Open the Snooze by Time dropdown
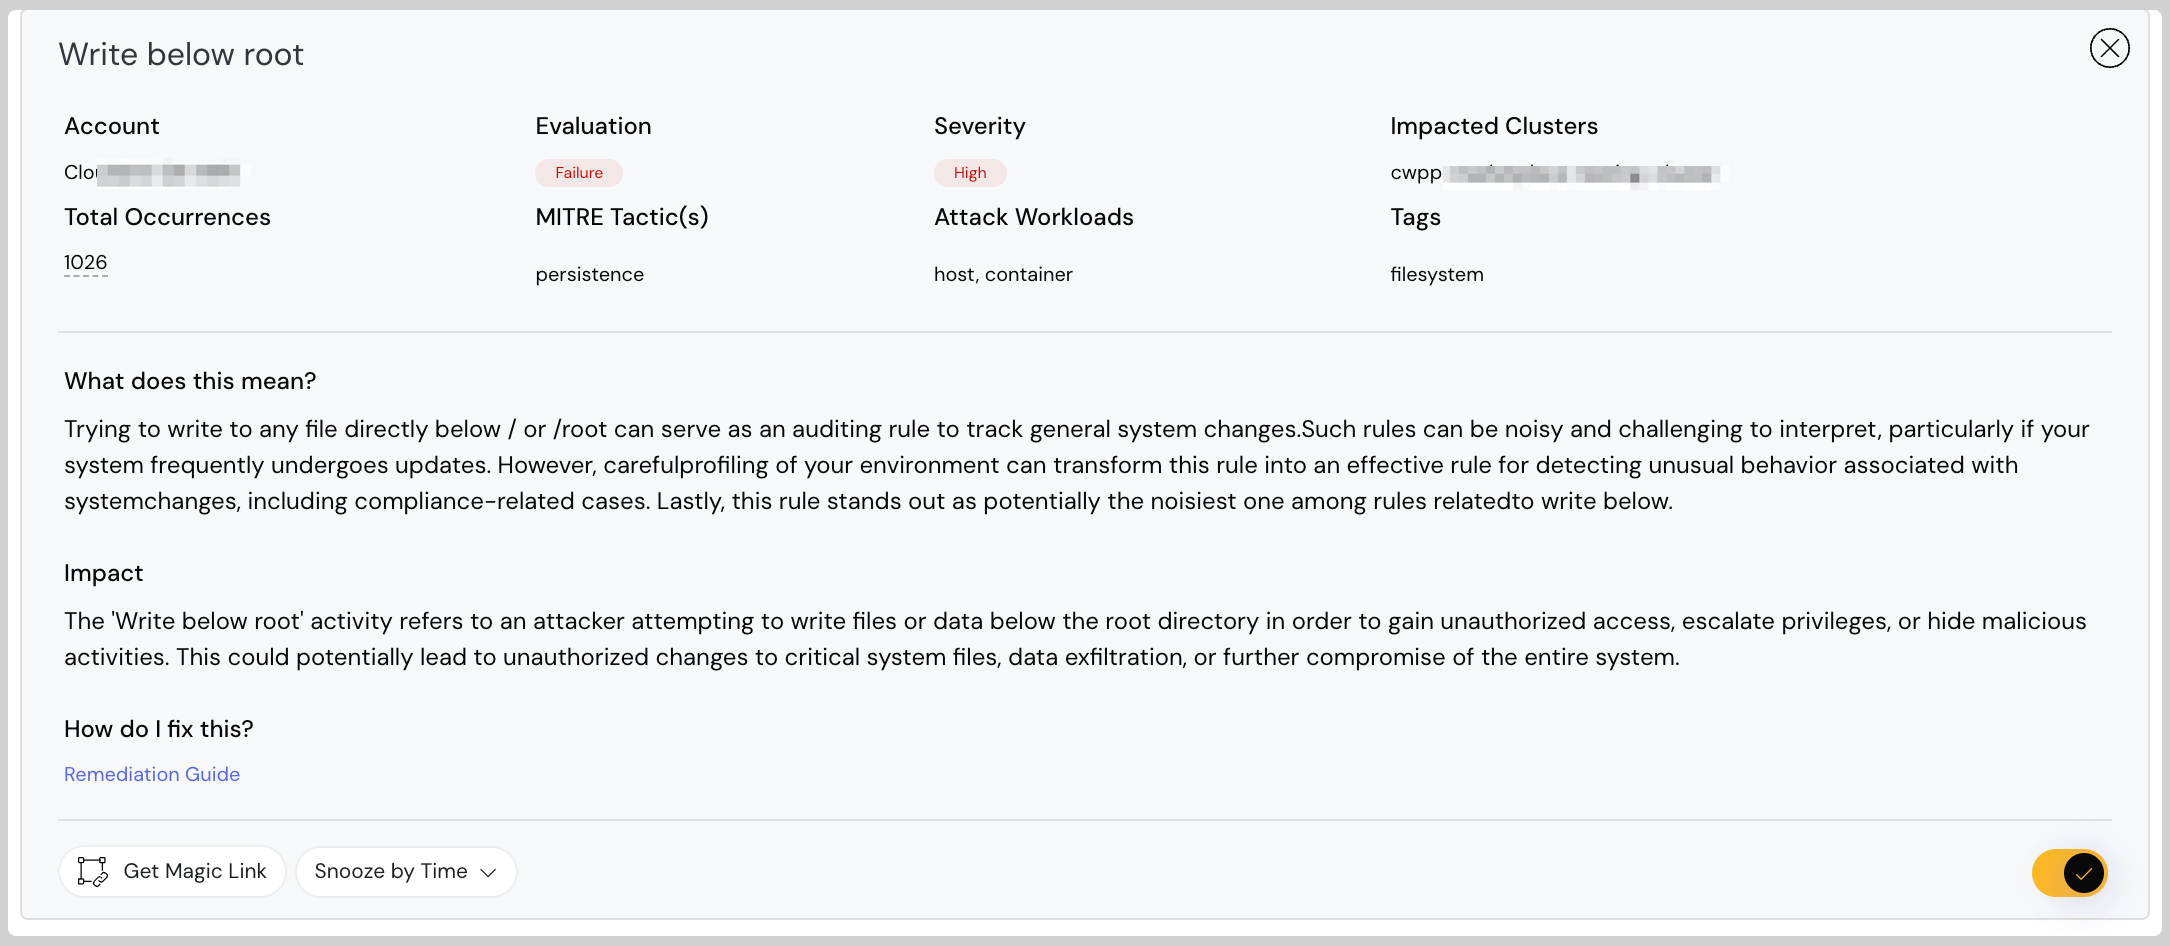Image resolution: width=2170 pixels, height=946 pixels. [405, 871]
